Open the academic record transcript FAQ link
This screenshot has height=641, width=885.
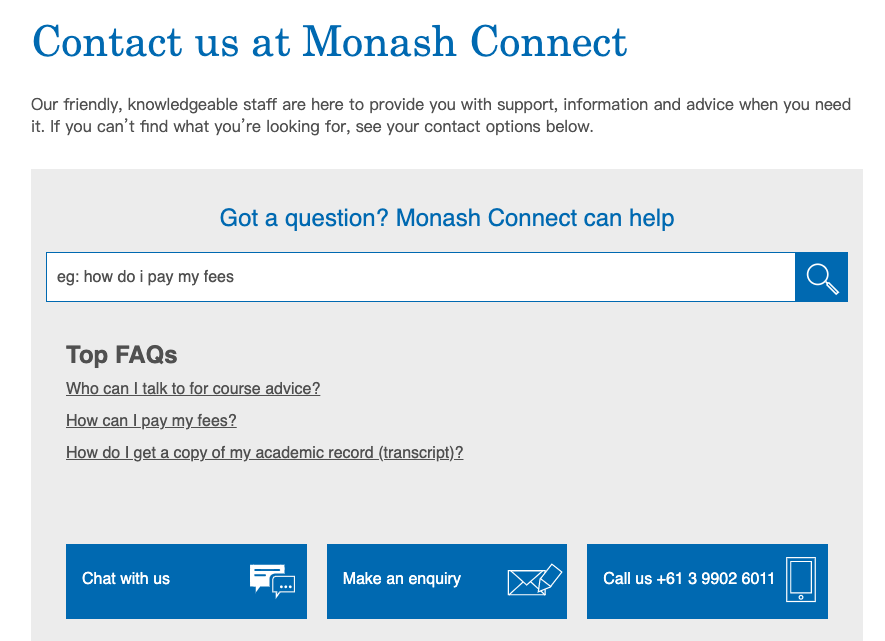[265, 453]
